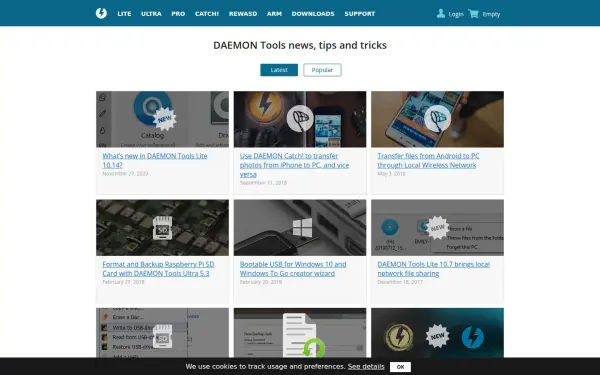This screenshot has height=375, width=600.
Task: Click SD card icon on USB-menu thumbnail
Action: [x=162, y=336]
